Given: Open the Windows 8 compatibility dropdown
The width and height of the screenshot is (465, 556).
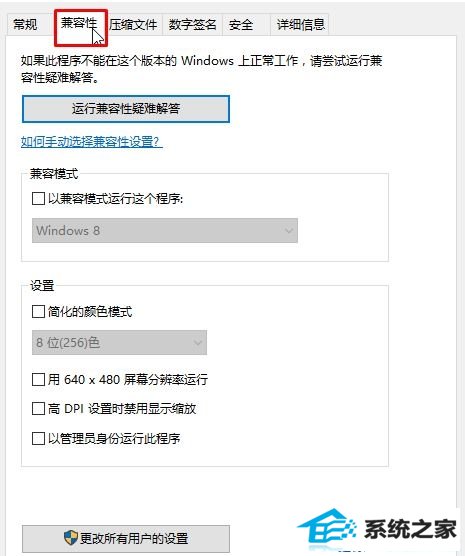Looking at the screenshot, I should (x=165, y=230).
